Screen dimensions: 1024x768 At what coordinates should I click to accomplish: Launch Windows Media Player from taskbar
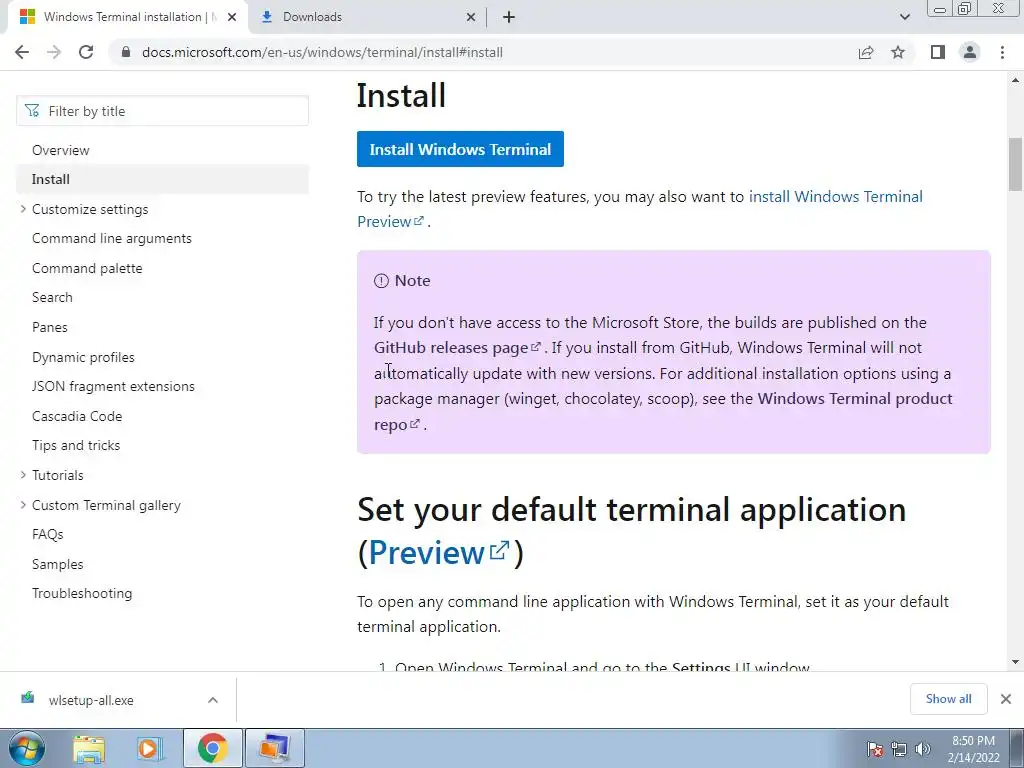click(150, 748)
